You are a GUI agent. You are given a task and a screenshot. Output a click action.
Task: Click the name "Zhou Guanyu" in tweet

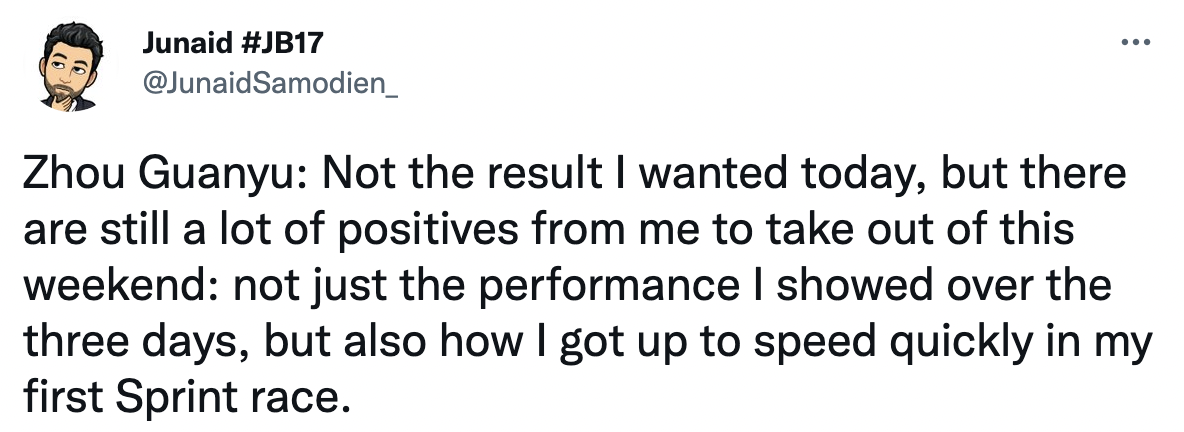point(158,176)
